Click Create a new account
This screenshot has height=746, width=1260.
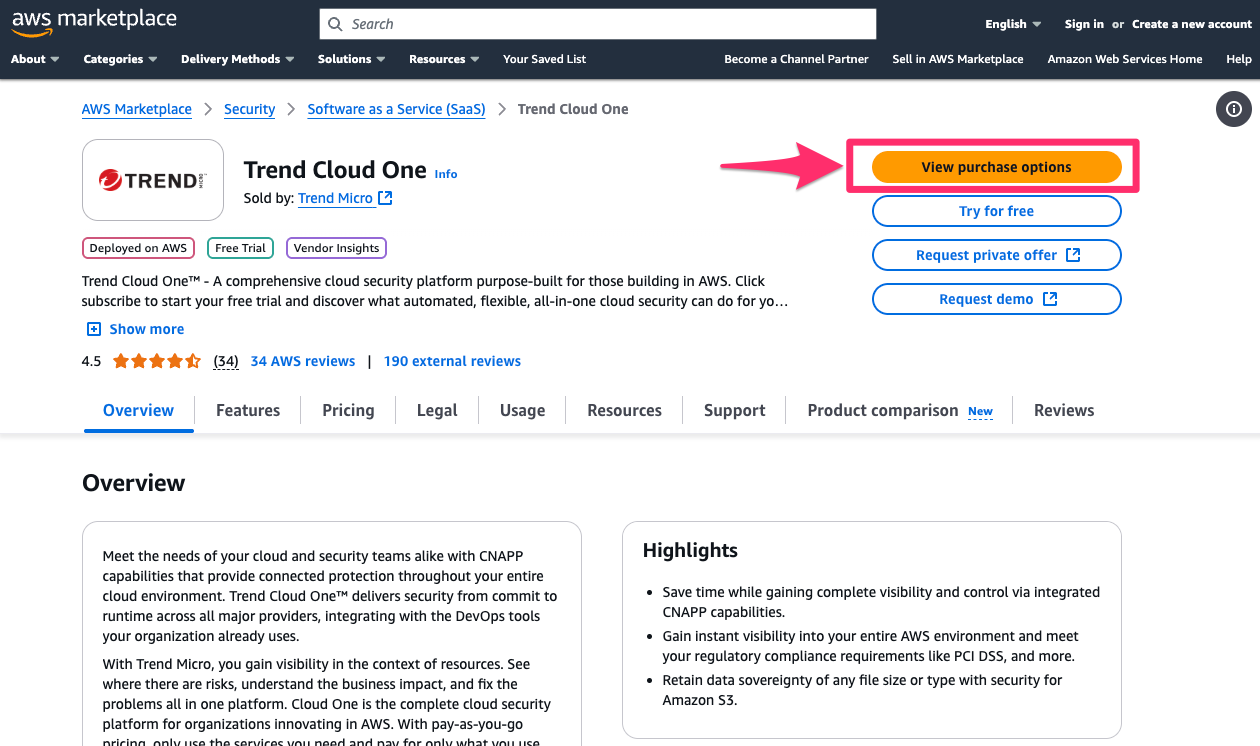(x=1192, y=24)
